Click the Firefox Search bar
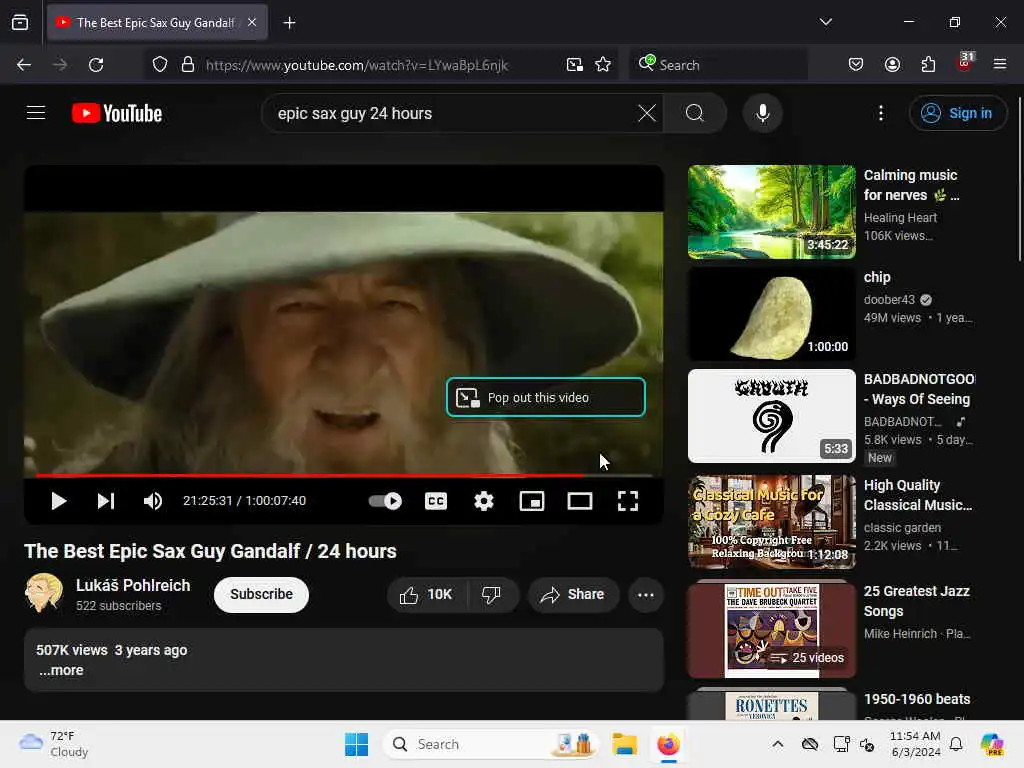The width and height of the screenshot is (1024, 768). [x=718, y=65]
